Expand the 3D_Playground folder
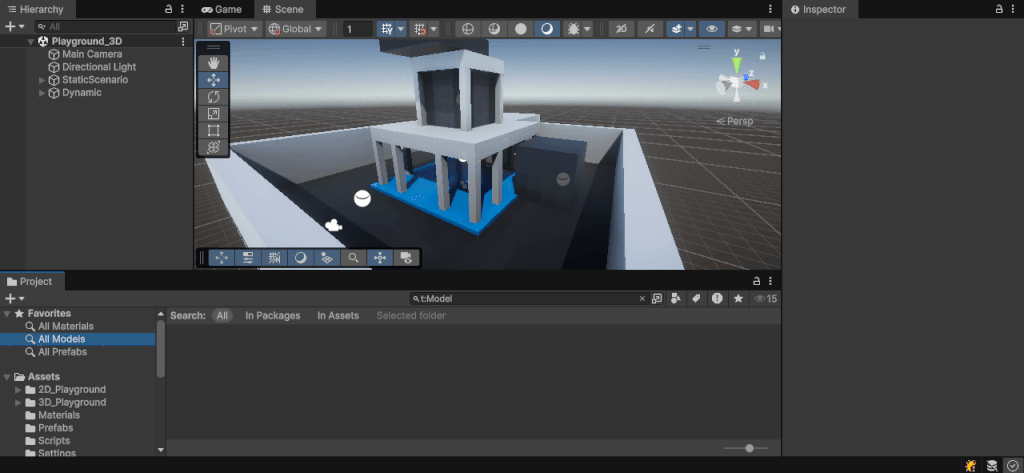The width and height of the screenshot is (1024, 473). [x=18, y=402]
